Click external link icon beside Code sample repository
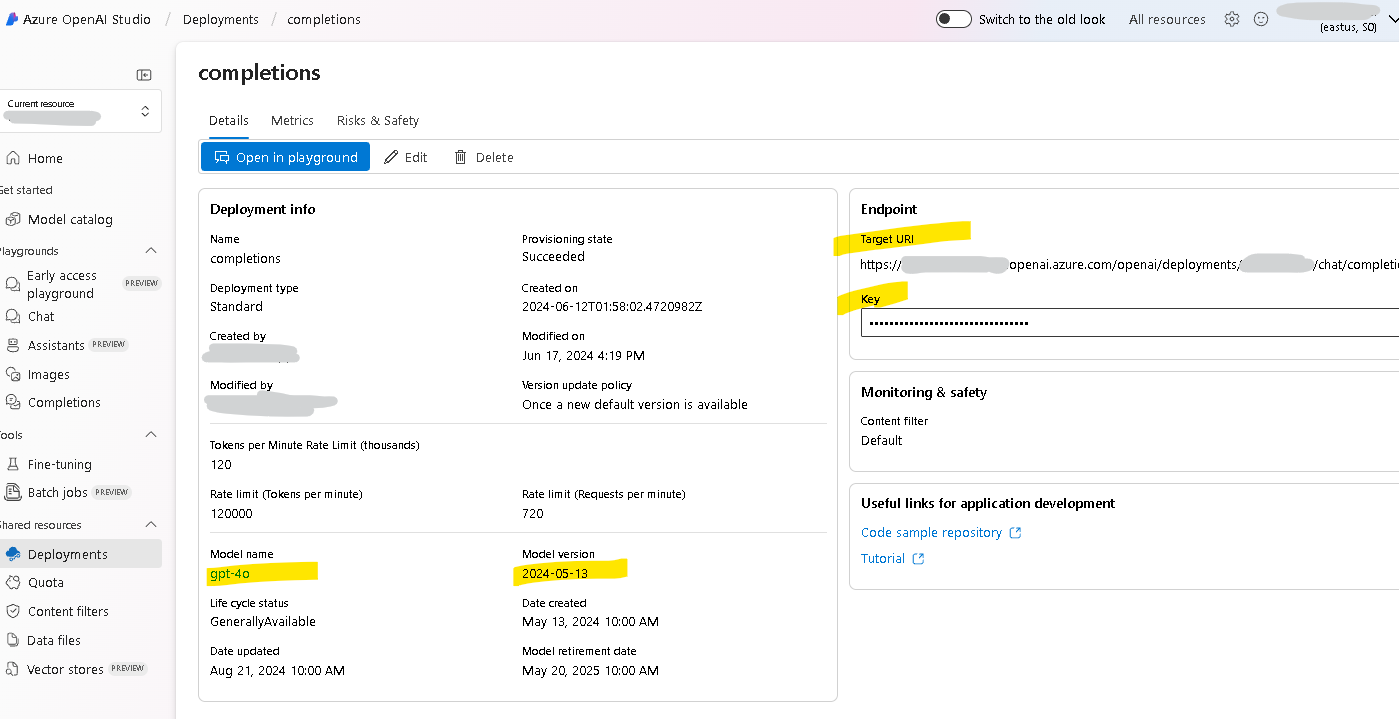Screen dimensions: 1399x719 pyautogui.click(x=1015, y=533)
